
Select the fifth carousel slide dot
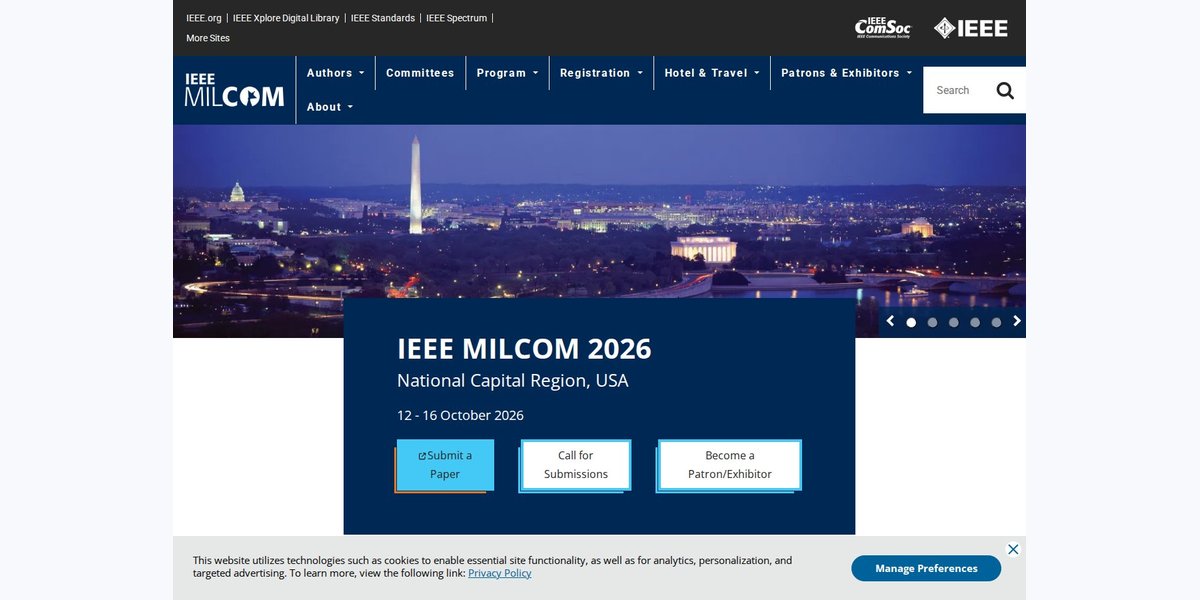(996, 322)
